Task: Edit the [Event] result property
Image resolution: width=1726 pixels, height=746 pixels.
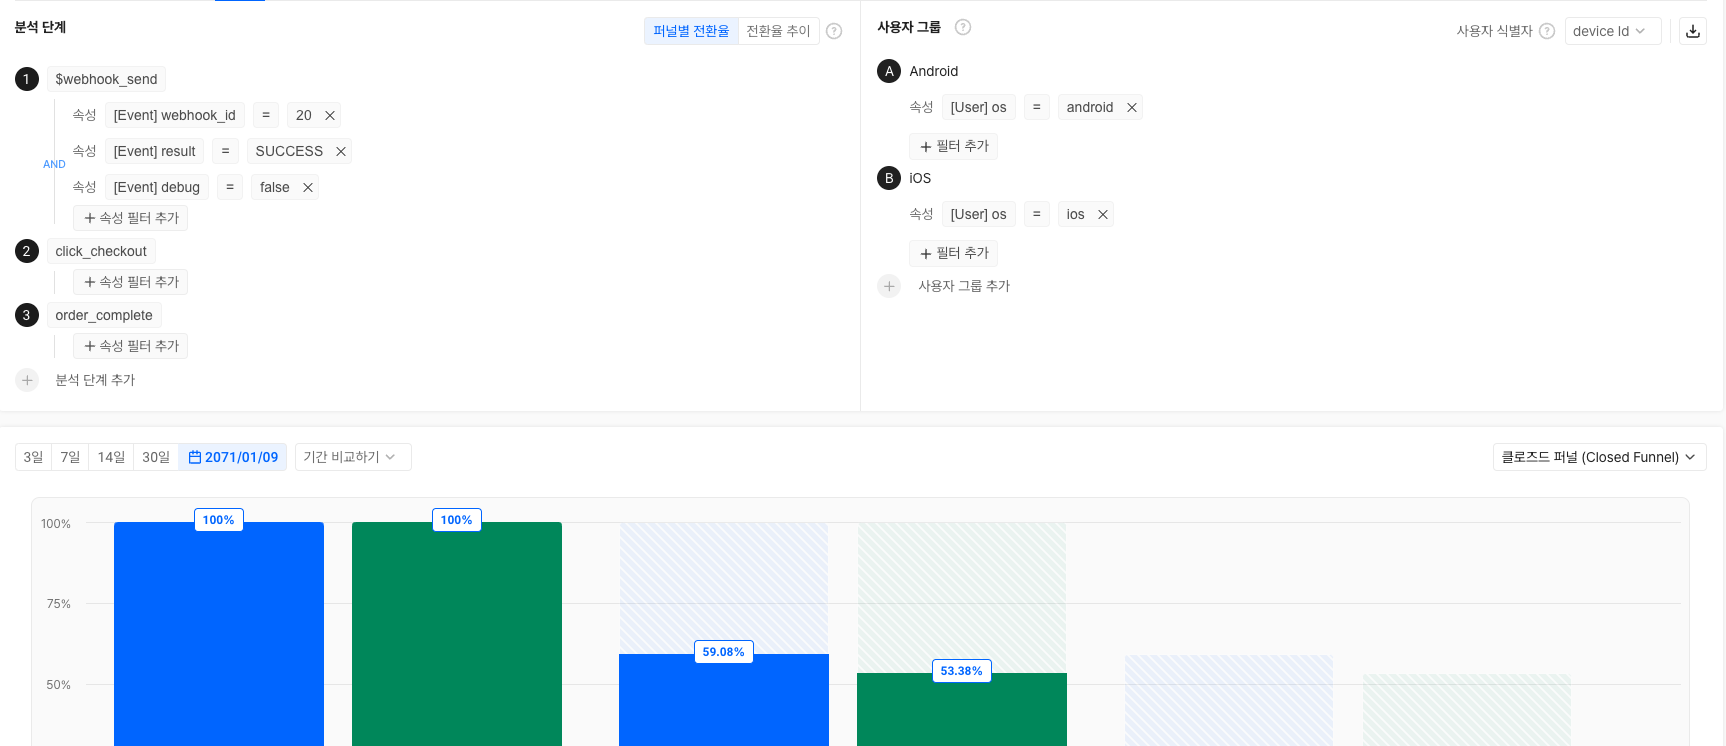Action: coord(155,151)
